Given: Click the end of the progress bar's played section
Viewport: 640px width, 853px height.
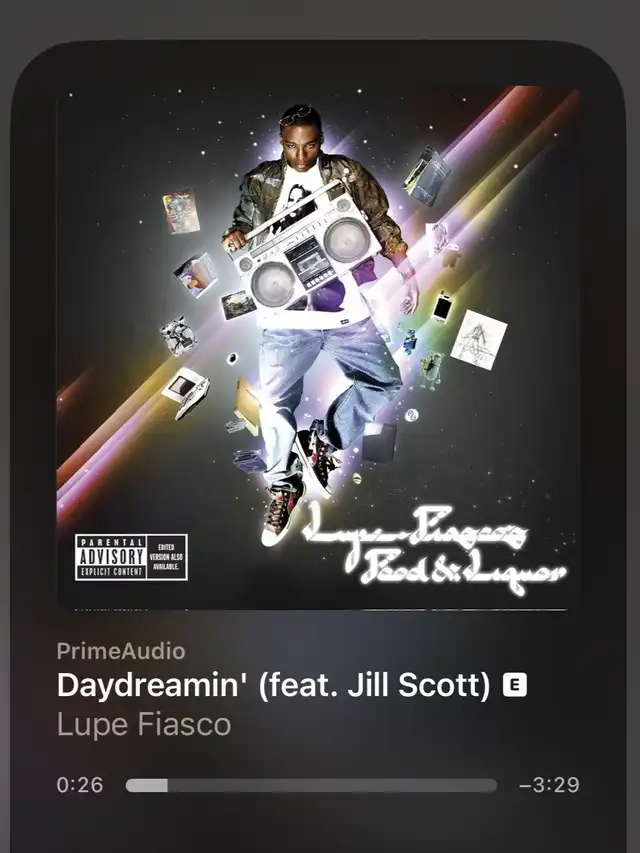Looking at the screenshot, I should (167, 786).
